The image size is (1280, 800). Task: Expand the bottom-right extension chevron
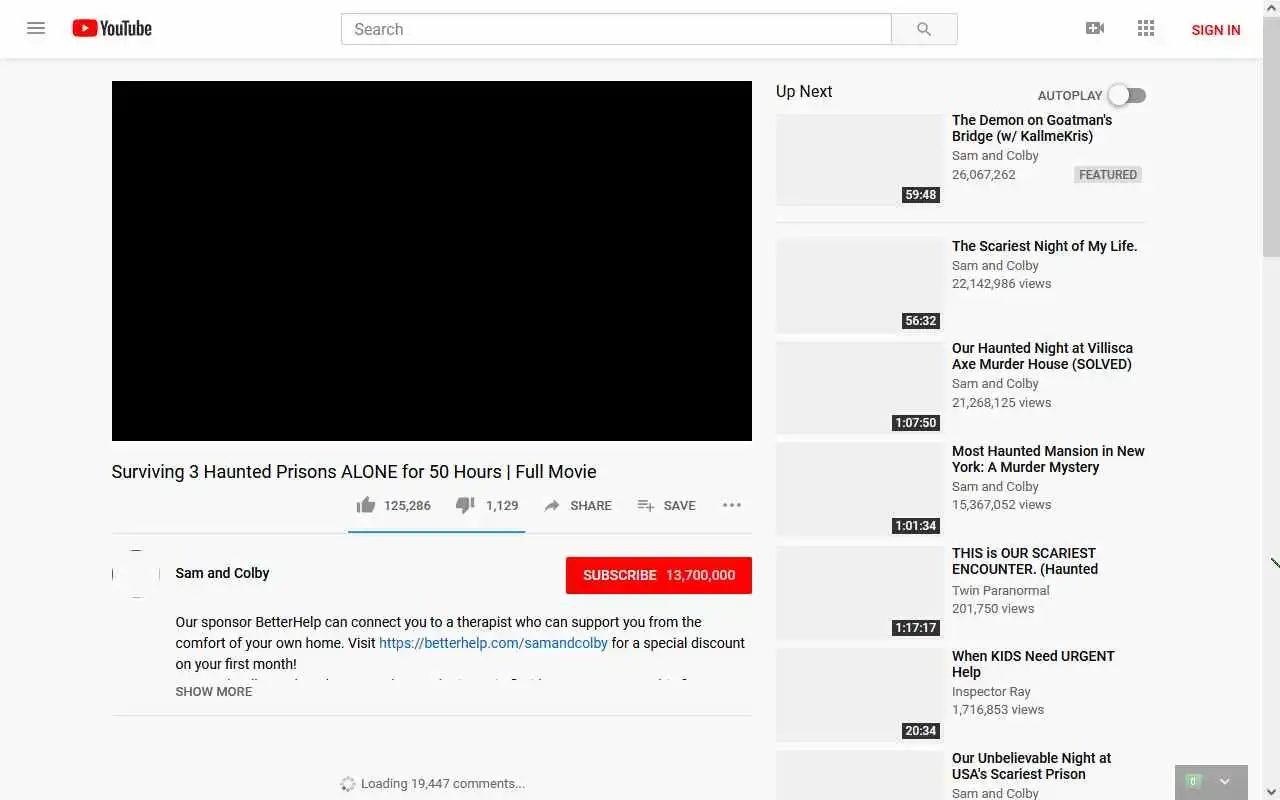[1225, 782]
